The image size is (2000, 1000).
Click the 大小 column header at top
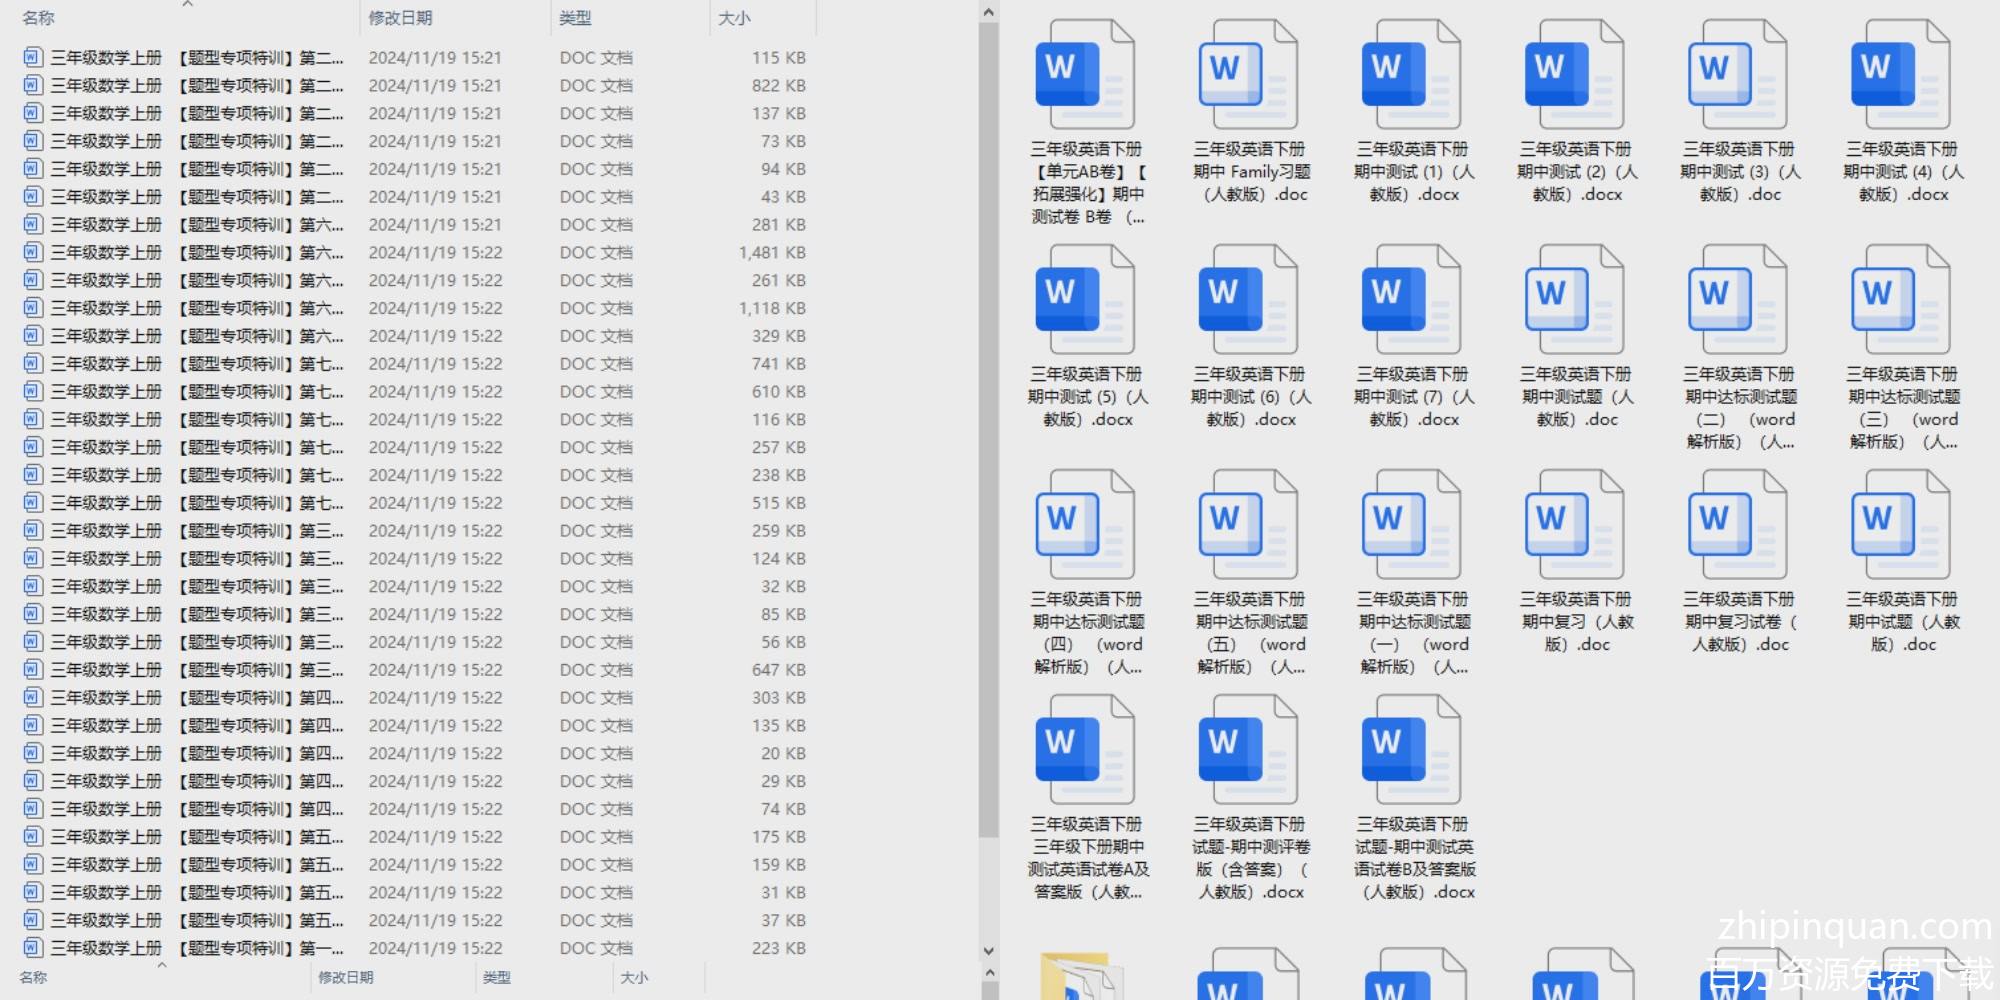point(734,18)
